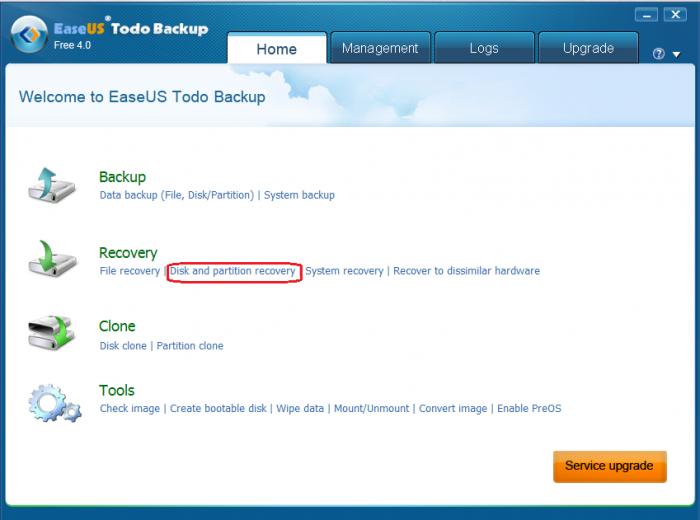Image resolution: width=700 pixels, height=520 pixels.
Task: Click the Service upgrade button
Action: 610,466
